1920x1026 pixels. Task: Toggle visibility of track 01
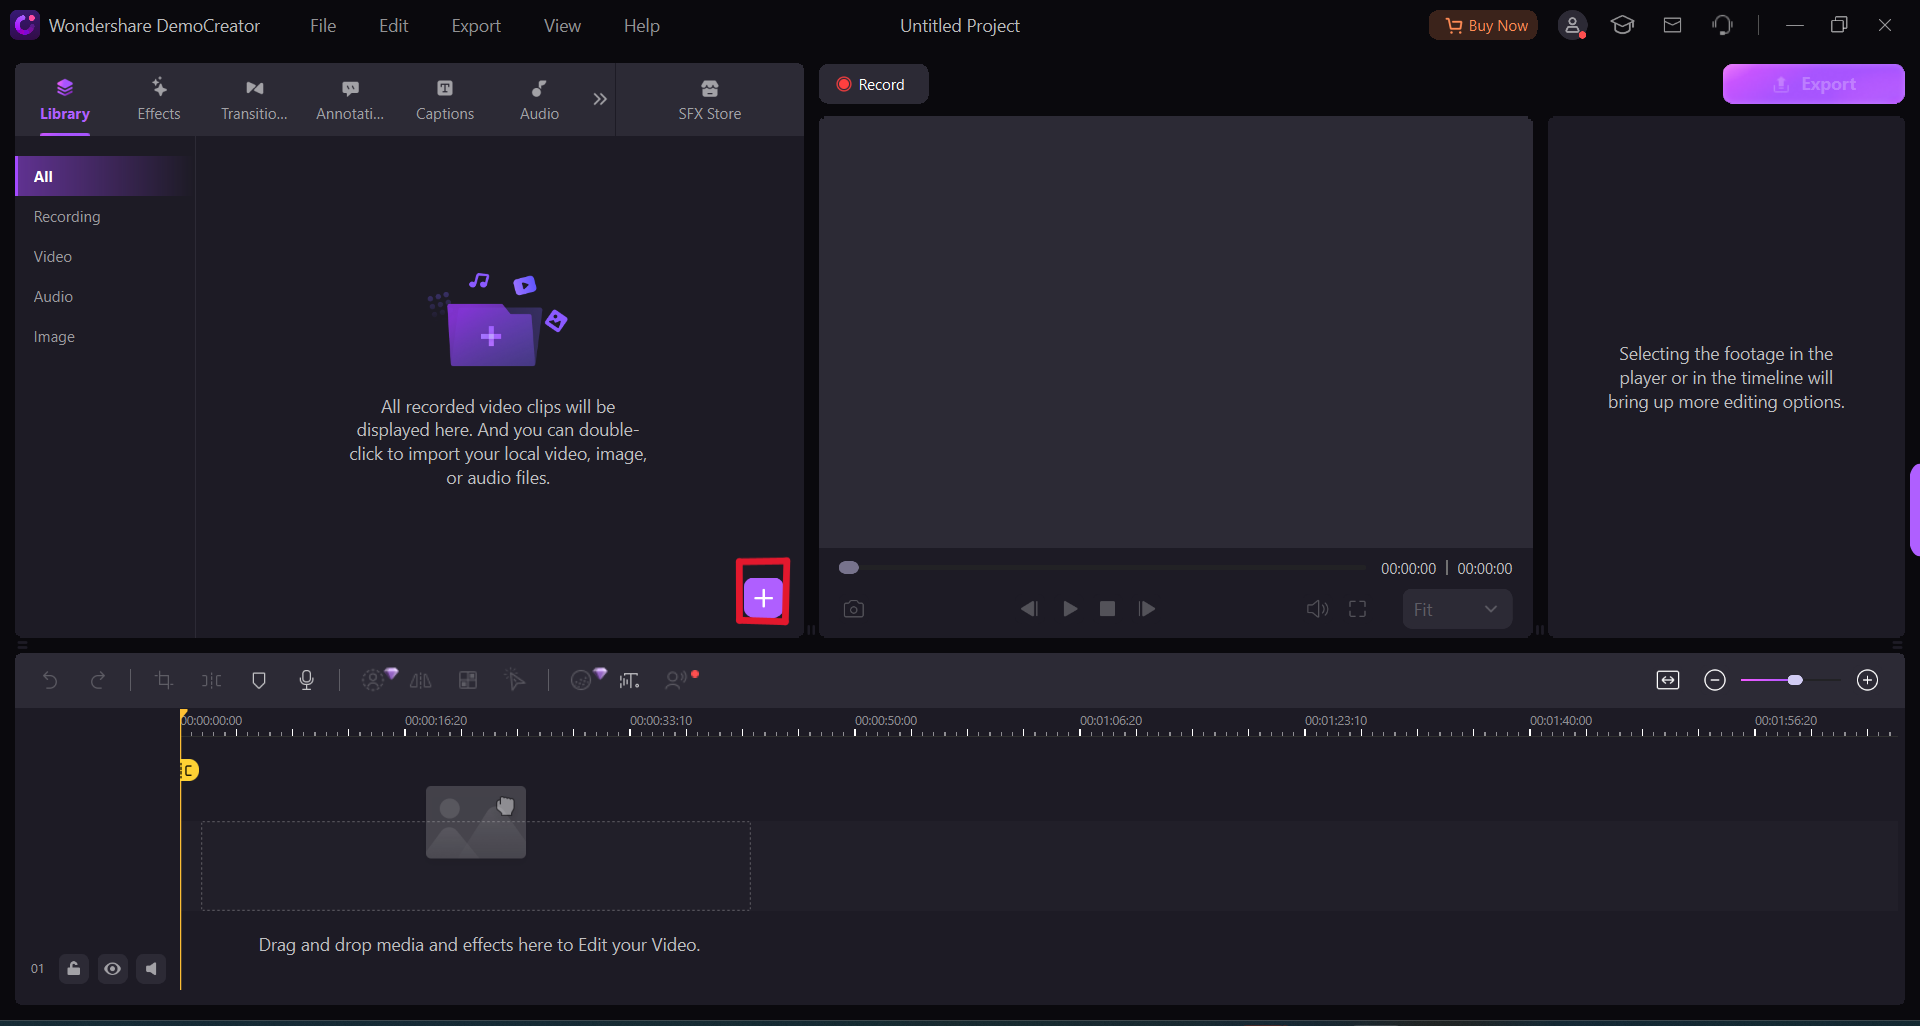click(x=113, y=969)
